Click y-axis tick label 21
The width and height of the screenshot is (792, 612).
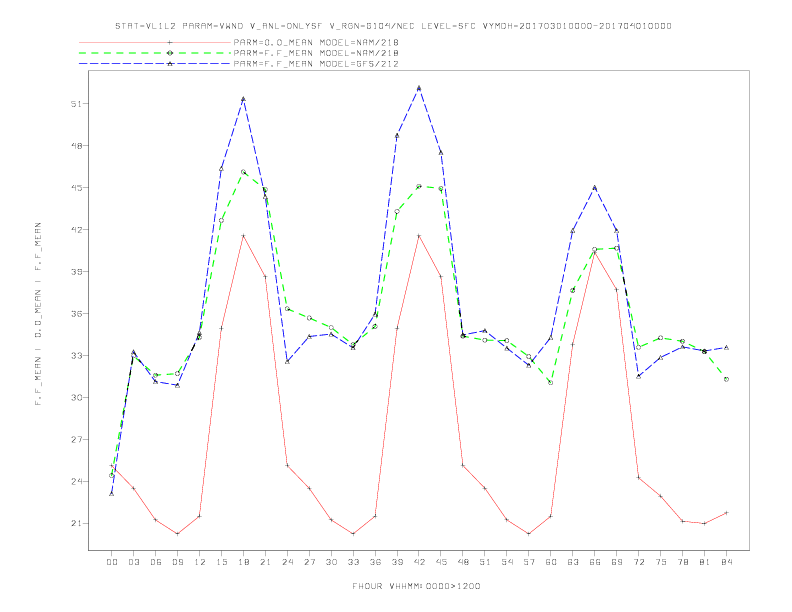[76, 523]
